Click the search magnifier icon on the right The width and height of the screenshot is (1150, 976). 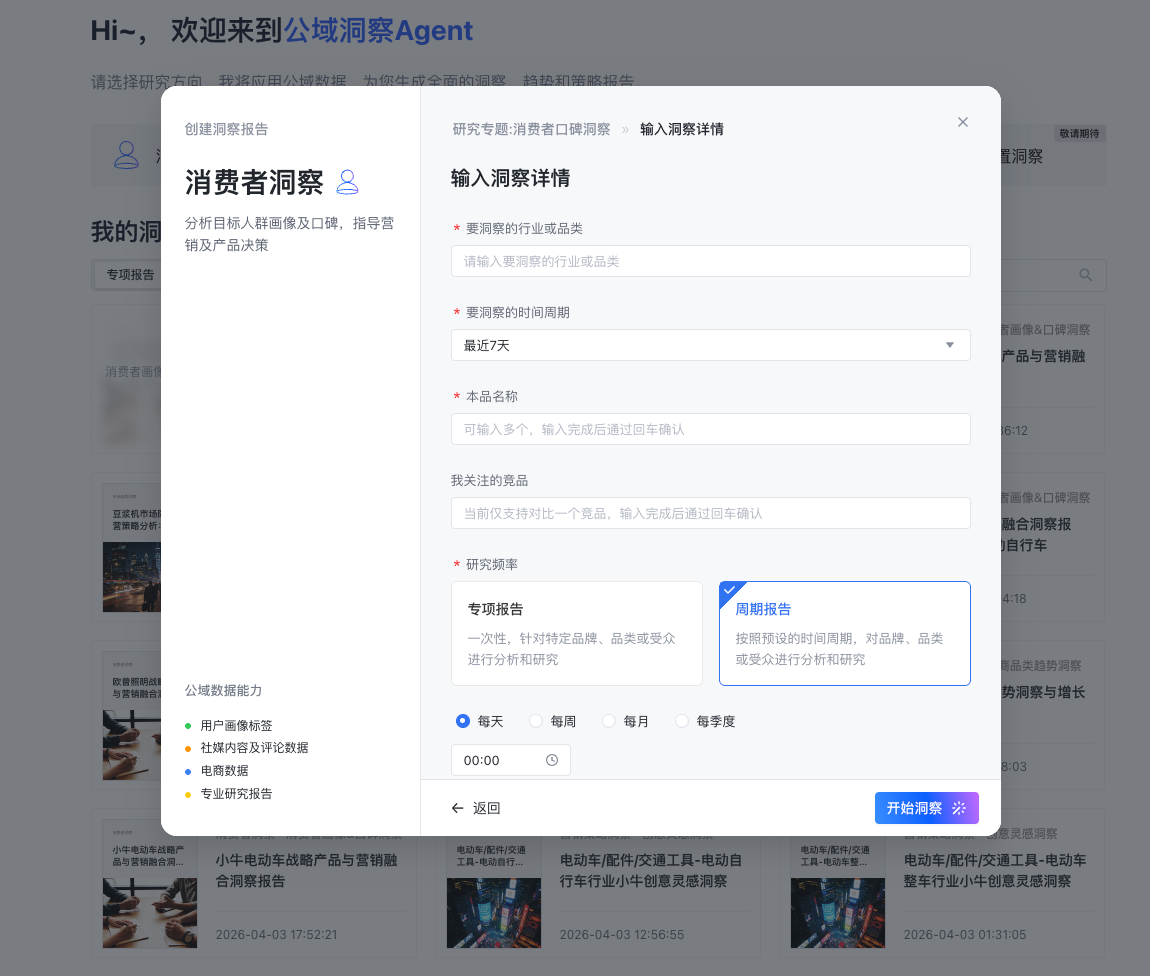point(1086,274)
